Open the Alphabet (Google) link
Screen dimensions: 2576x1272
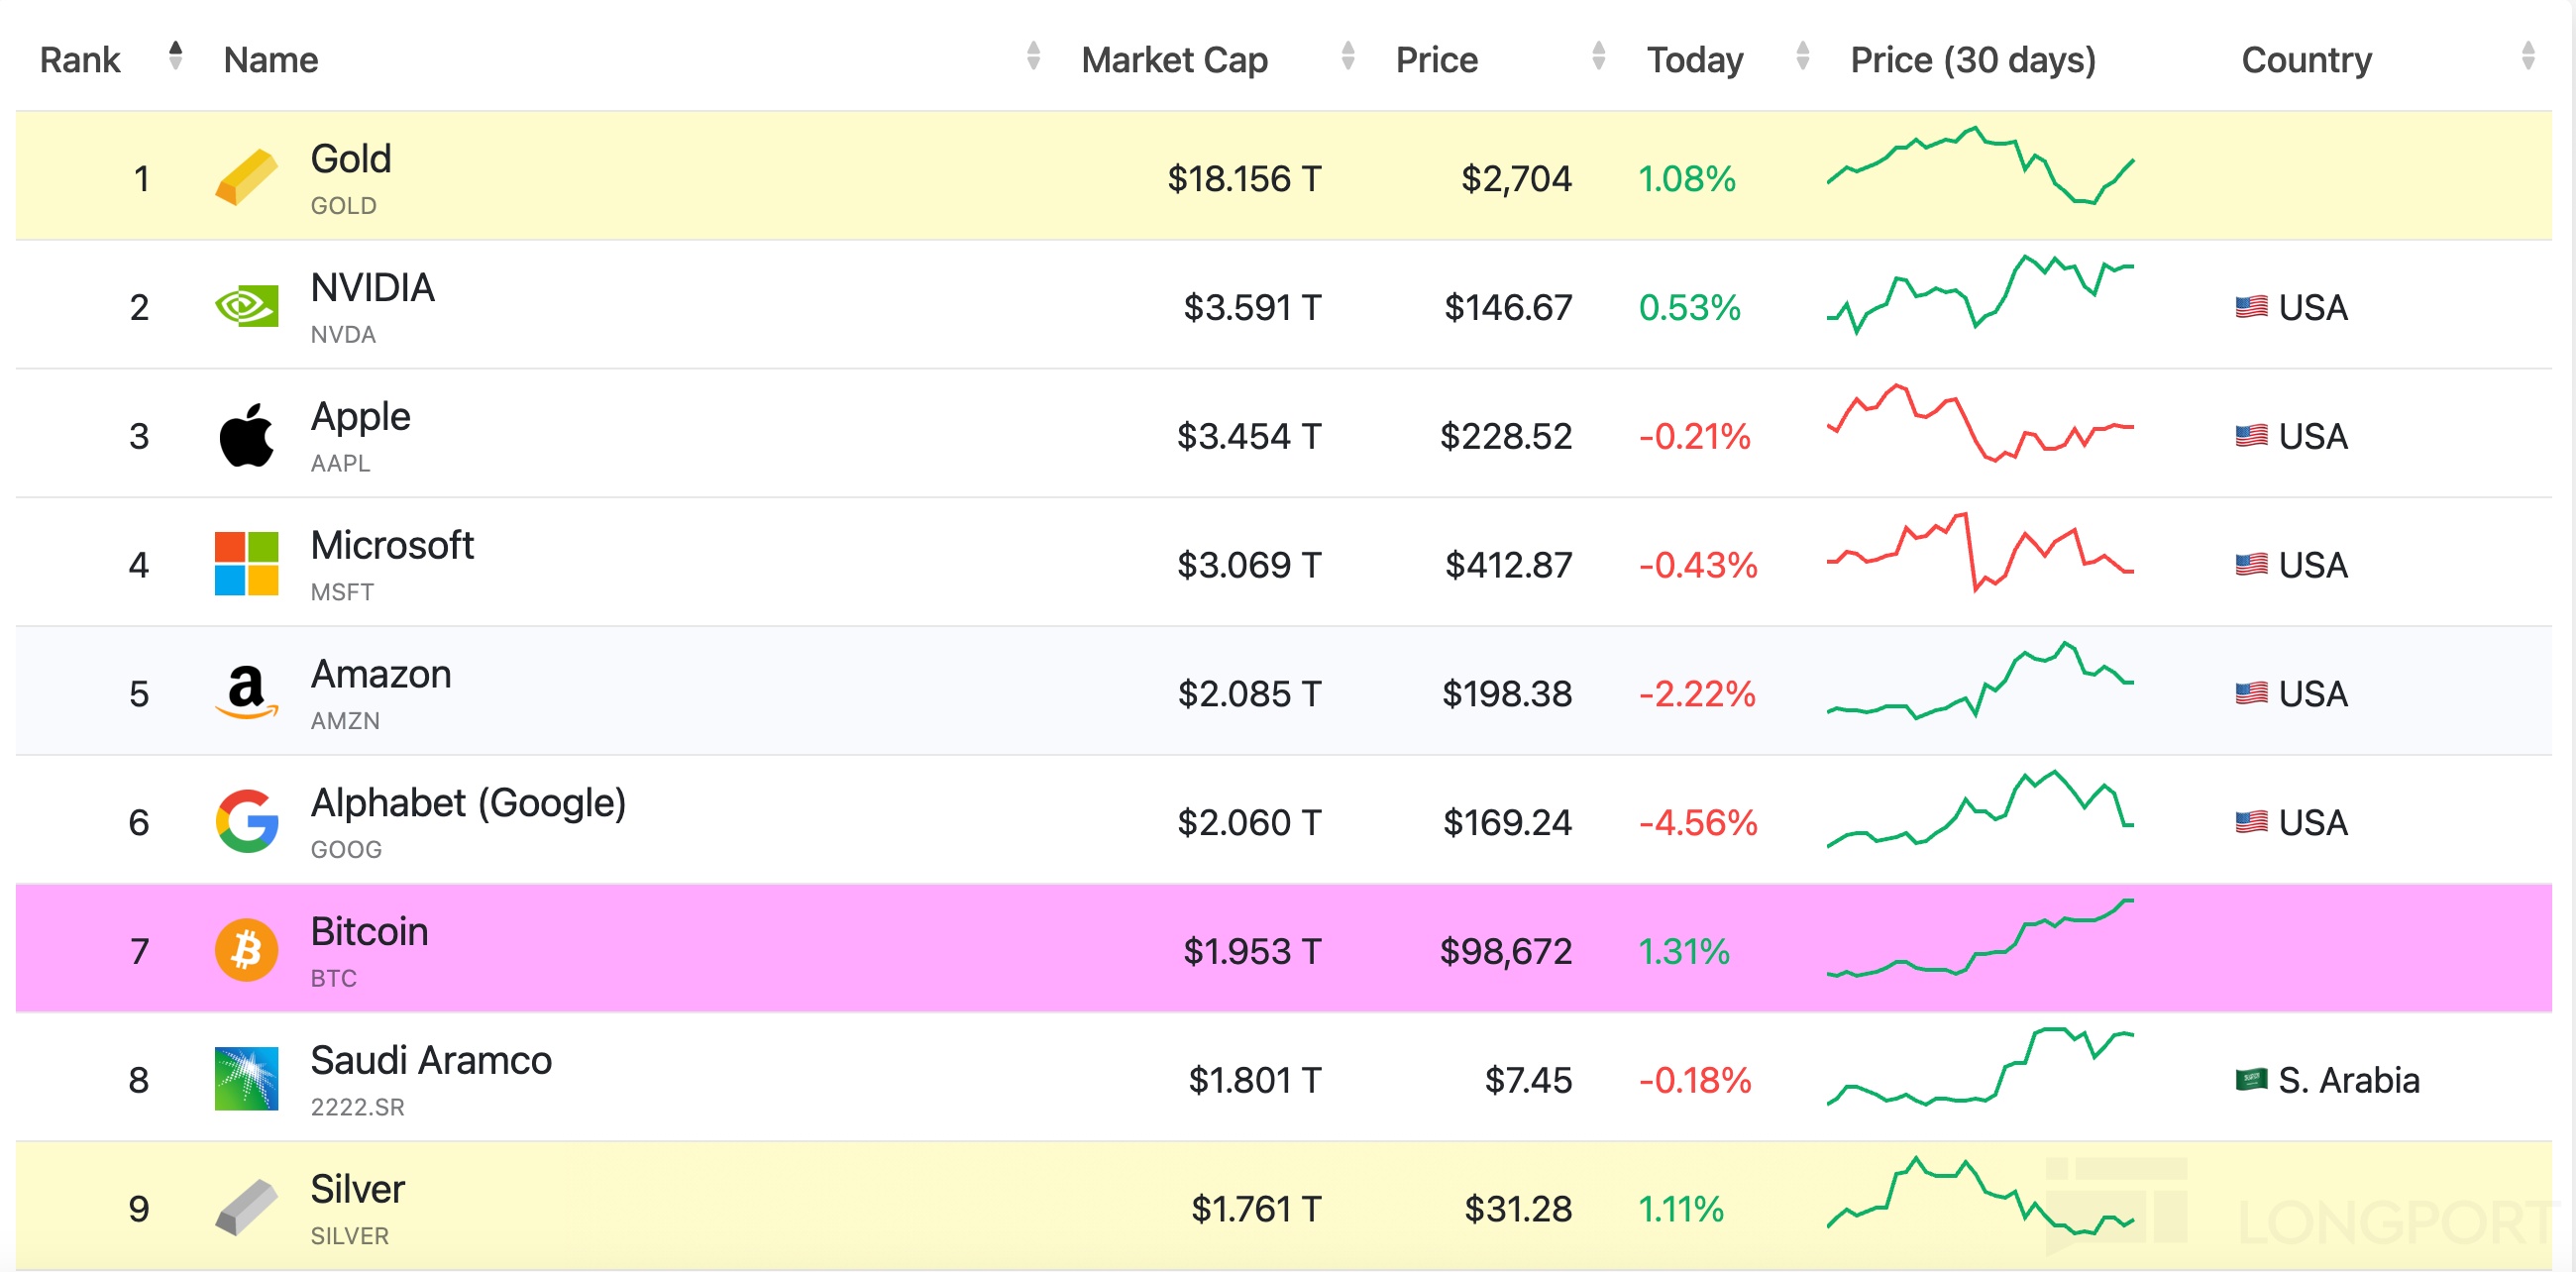(x=468, y=803)
